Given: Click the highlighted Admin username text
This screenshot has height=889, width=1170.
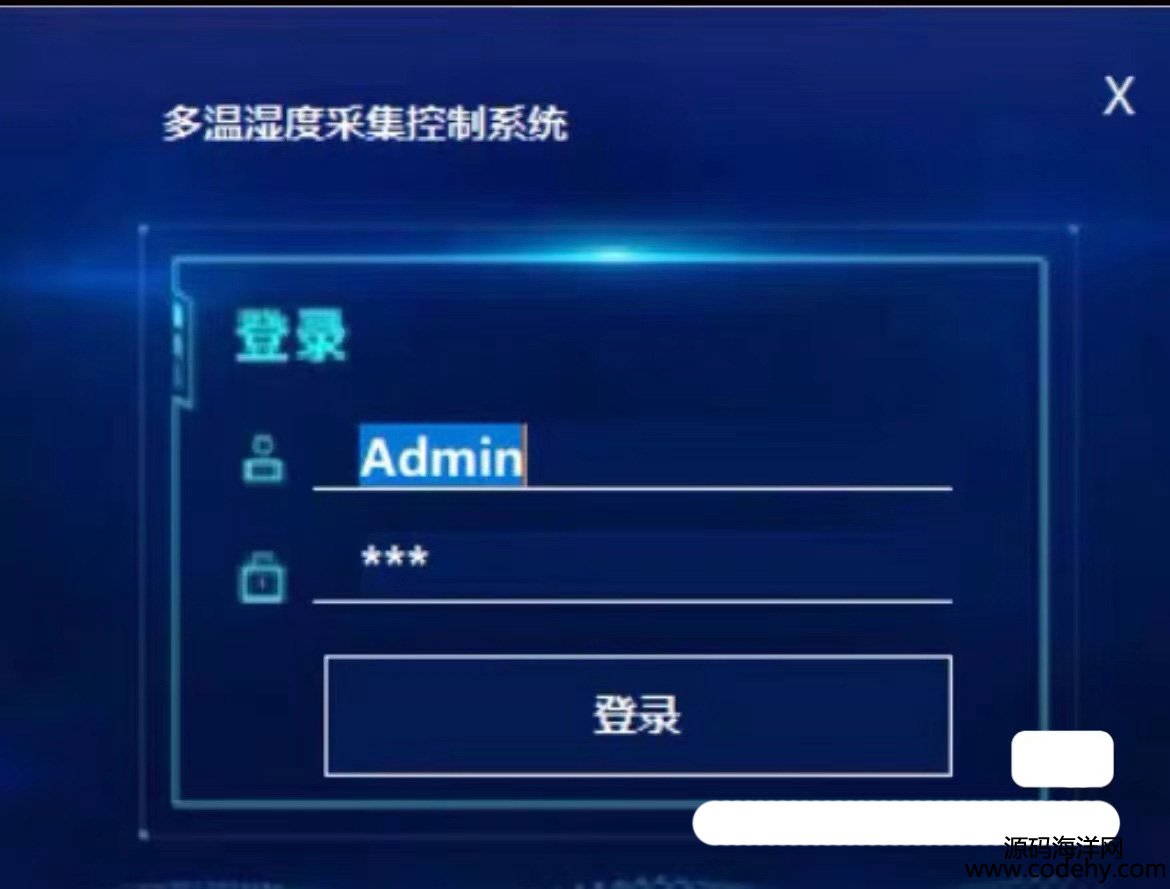Looking at the screenshot, I should click(x=442, y=456).
